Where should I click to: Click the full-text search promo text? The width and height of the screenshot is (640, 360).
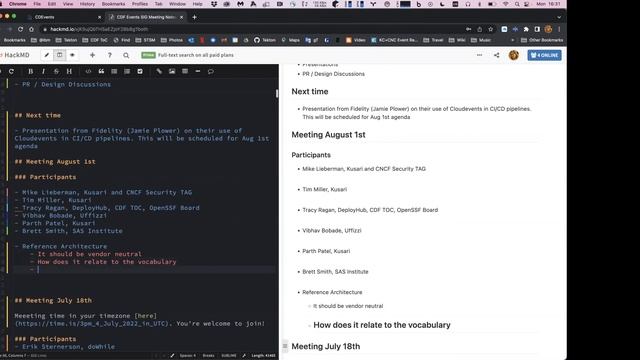pyautogui.click(x=196, y=55)
